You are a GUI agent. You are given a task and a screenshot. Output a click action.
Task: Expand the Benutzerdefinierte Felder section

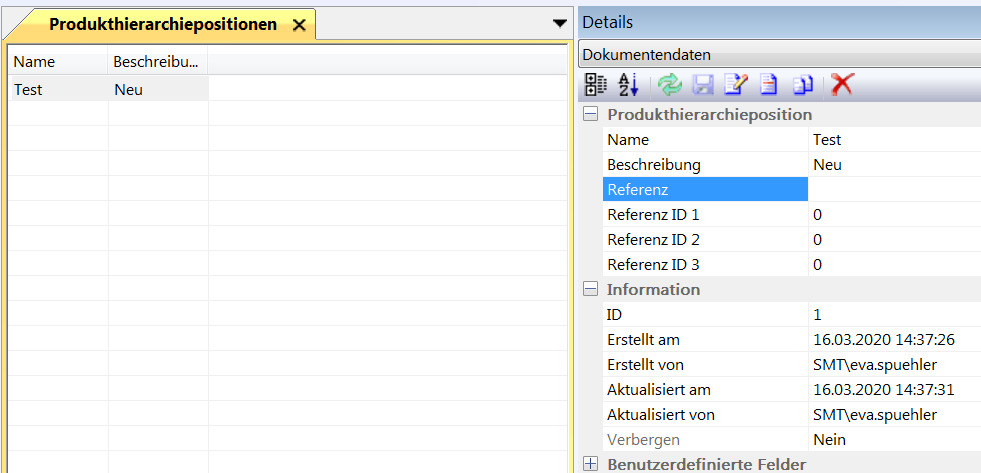591,464
